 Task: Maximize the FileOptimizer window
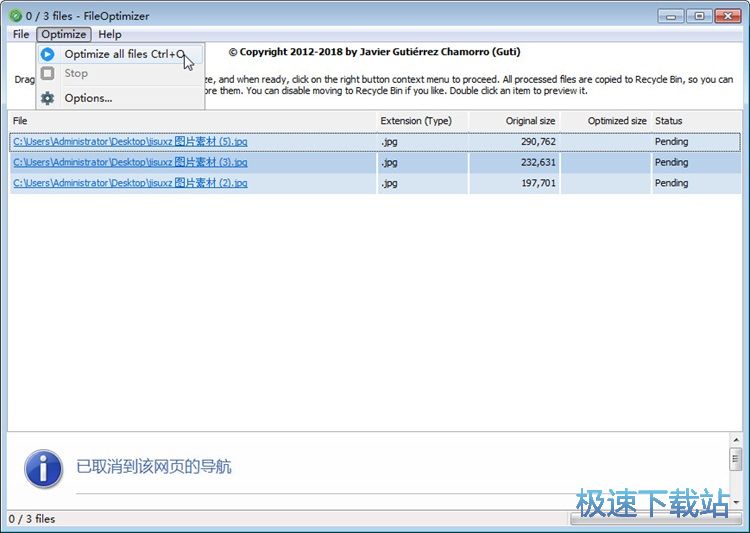point(699,16)
